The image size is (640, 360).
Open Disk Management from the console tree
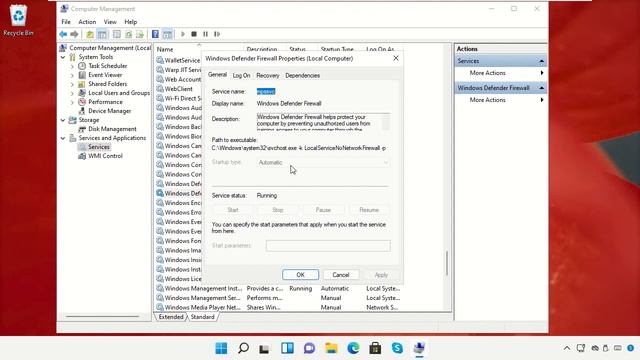(112, 129)
